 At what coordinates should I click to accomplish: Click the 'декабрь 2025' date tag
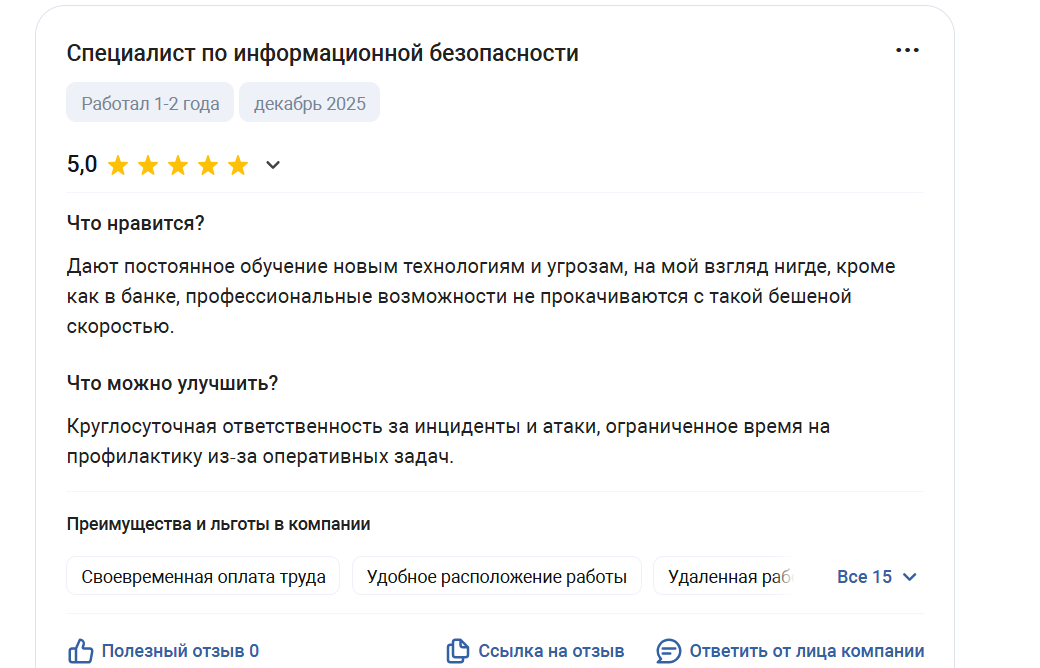click(309, 103)
